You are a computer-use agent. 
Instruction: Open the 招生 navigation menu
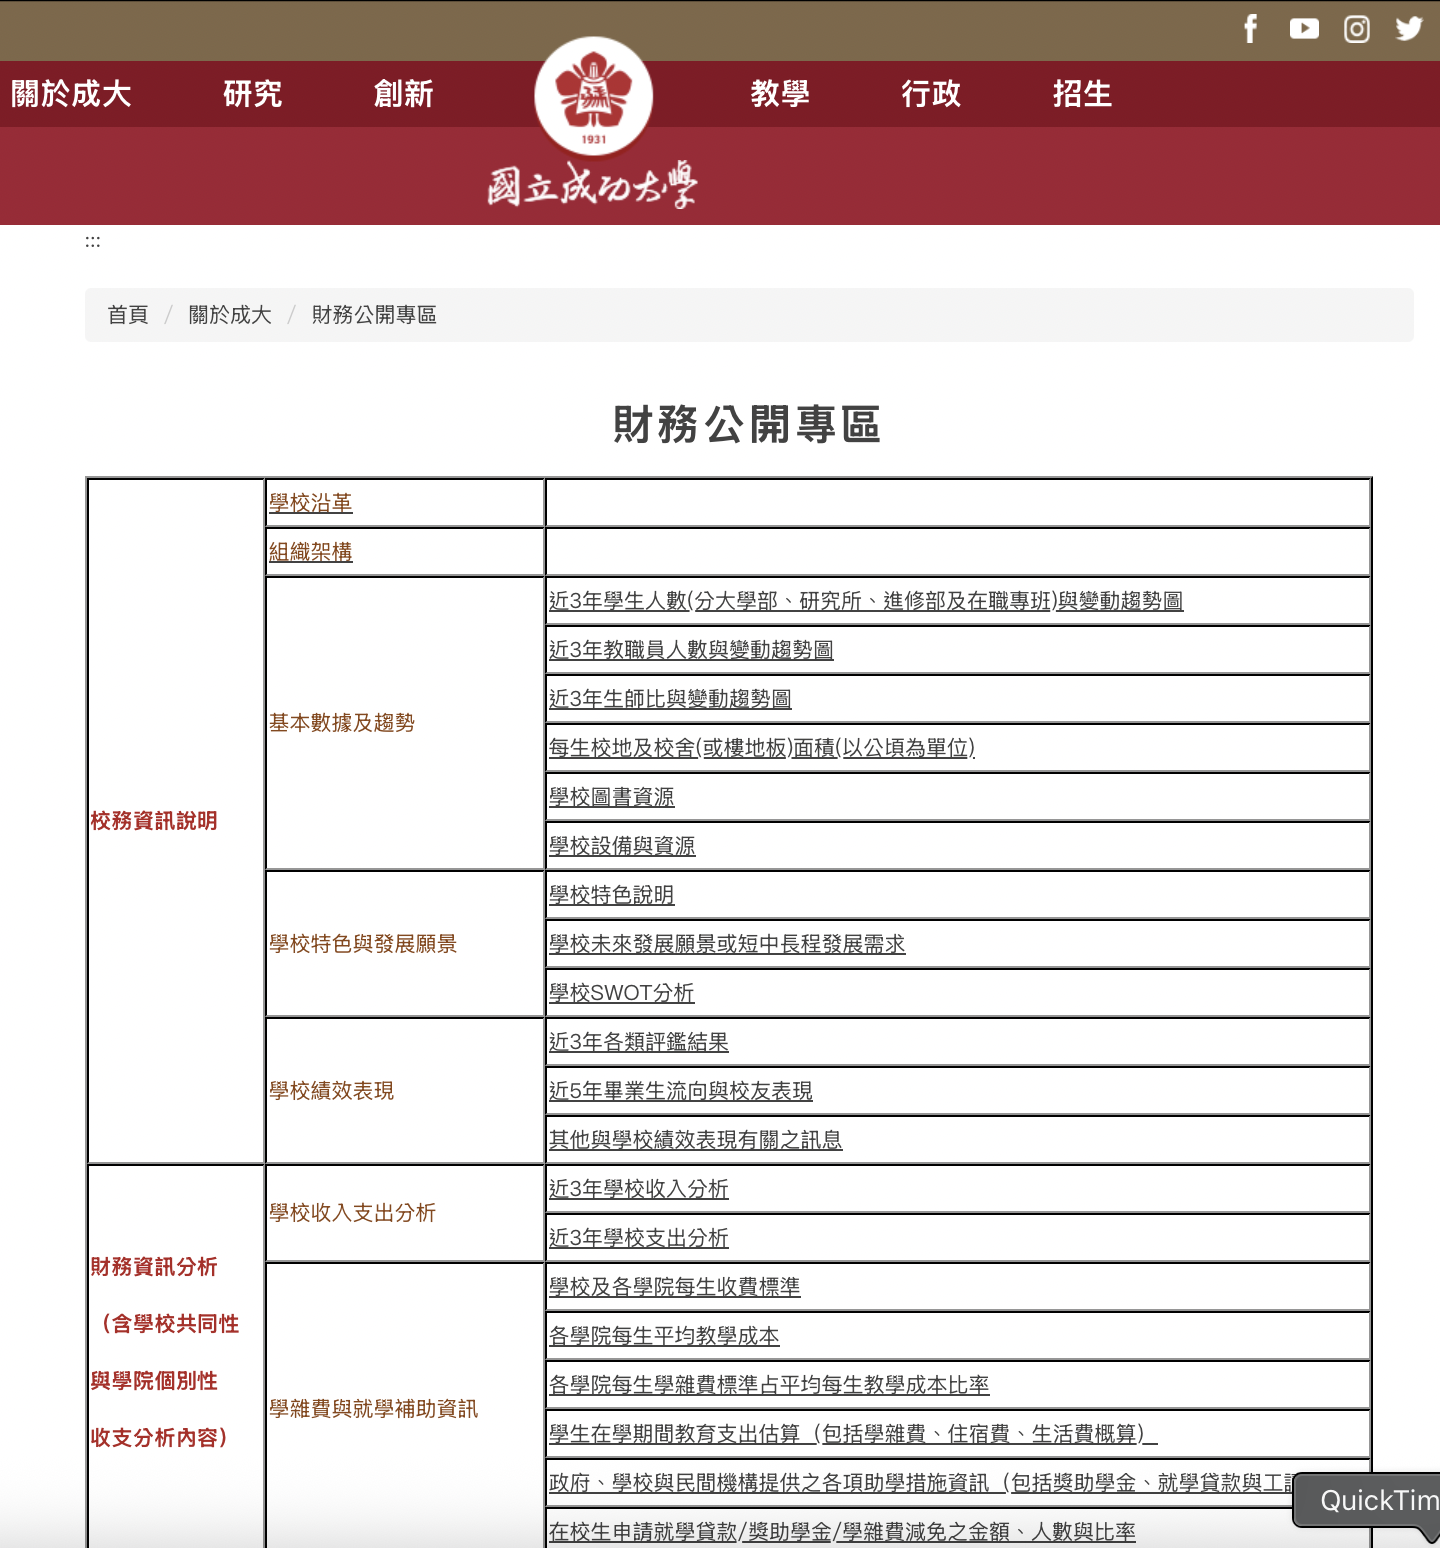pos(1082,94)
